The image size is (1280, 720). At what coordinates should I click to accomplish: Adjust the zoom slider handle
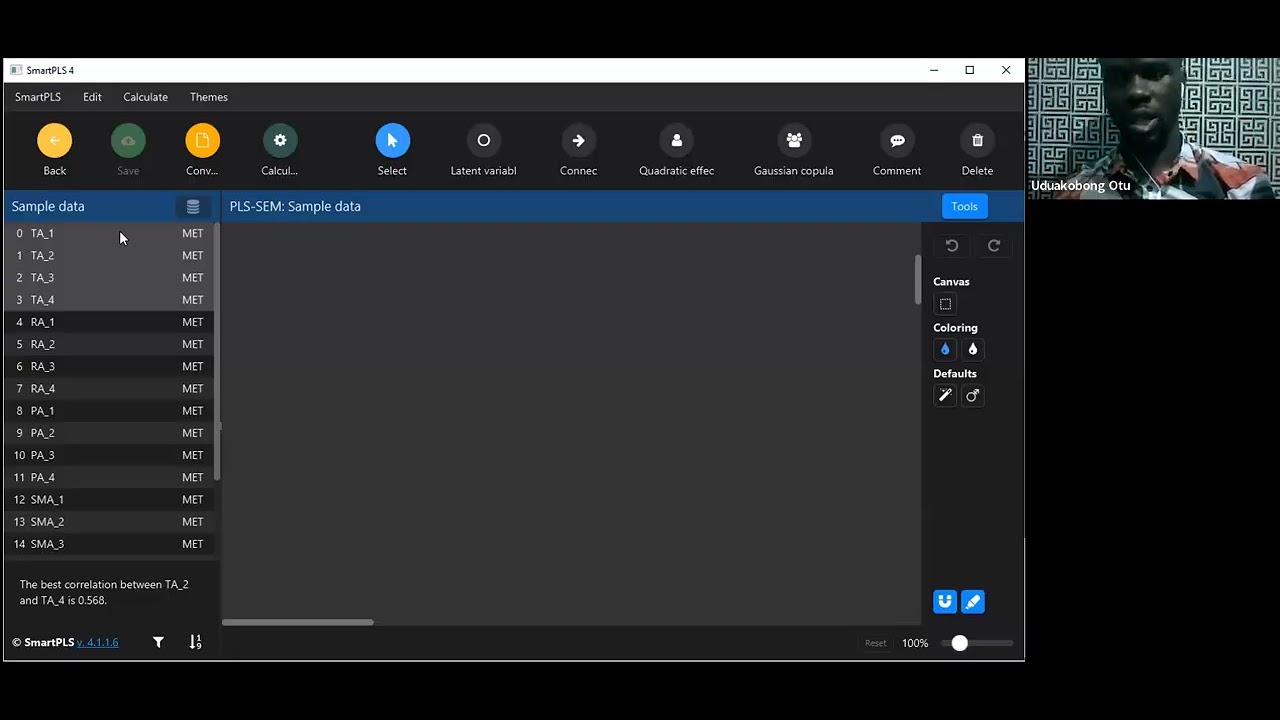click(x=960, y=643)
